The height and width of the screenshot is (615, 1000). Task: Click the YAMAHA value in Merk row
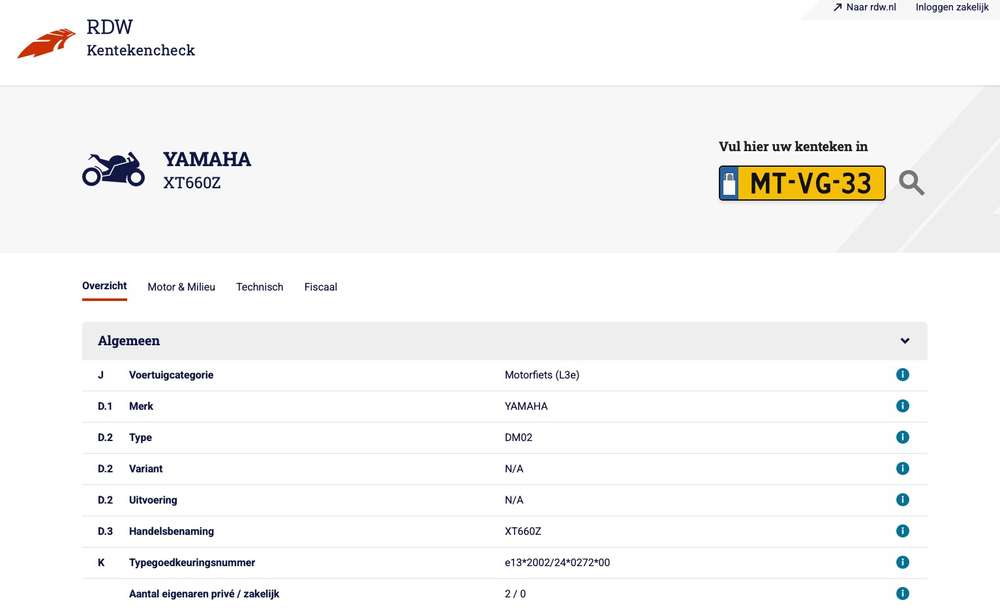[x=526, y=406]
